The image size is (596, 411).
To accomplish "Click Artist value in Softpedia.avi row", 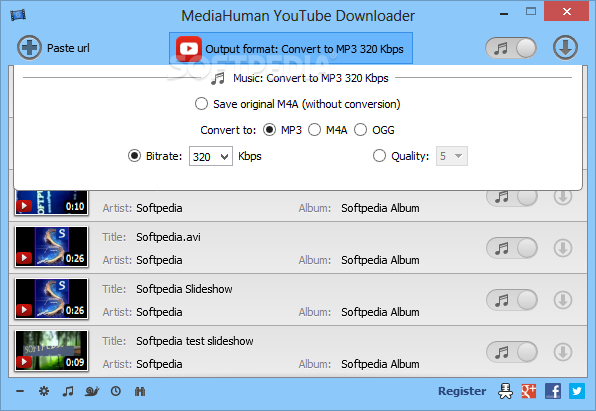I will (159, 260).
